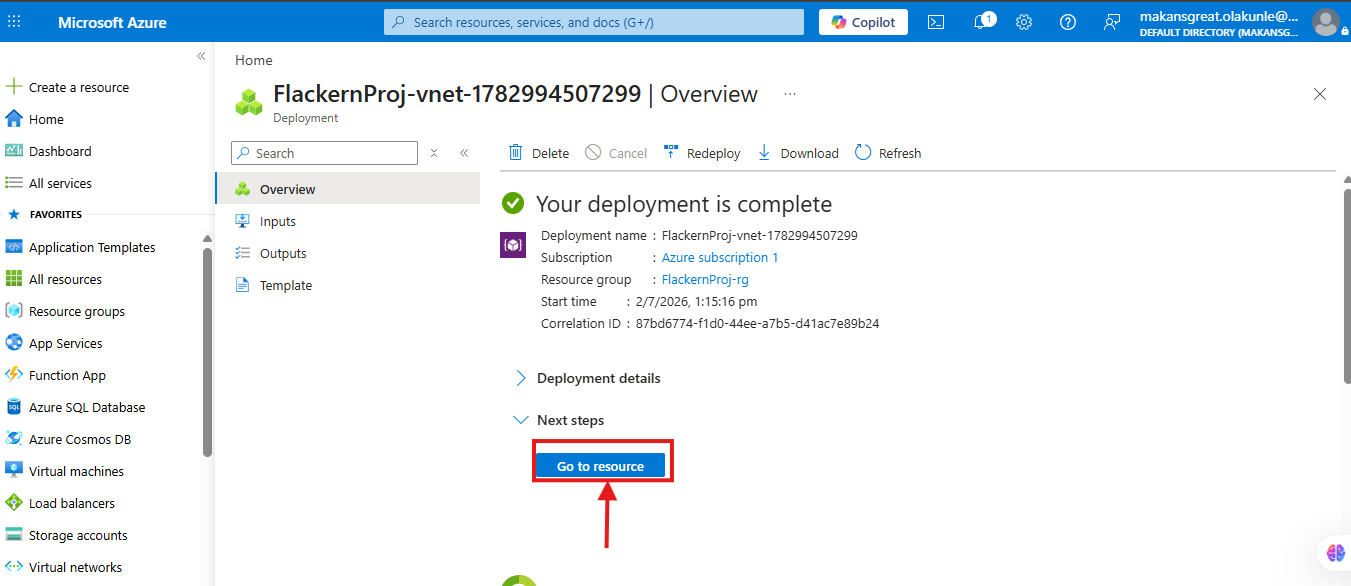
Task: Collapse the left portal sidebar chevron
Action: click(x=201, y=56)
